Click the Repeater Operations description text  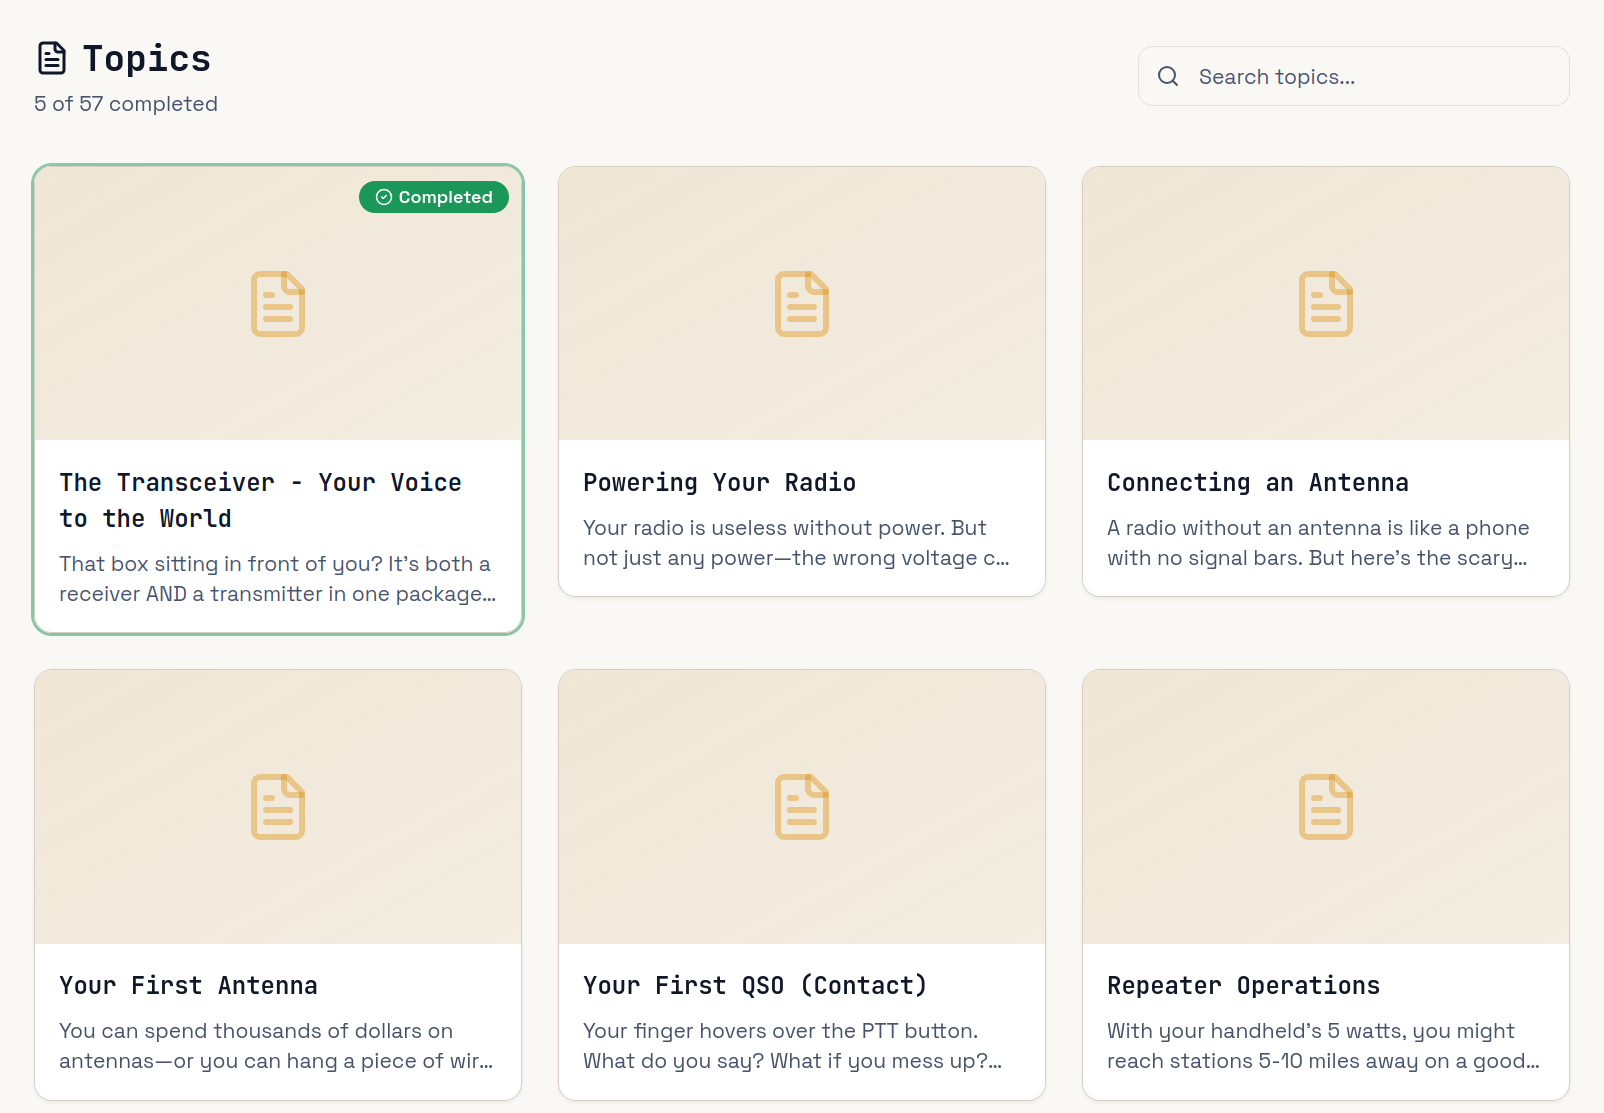click(1322, 1046)
